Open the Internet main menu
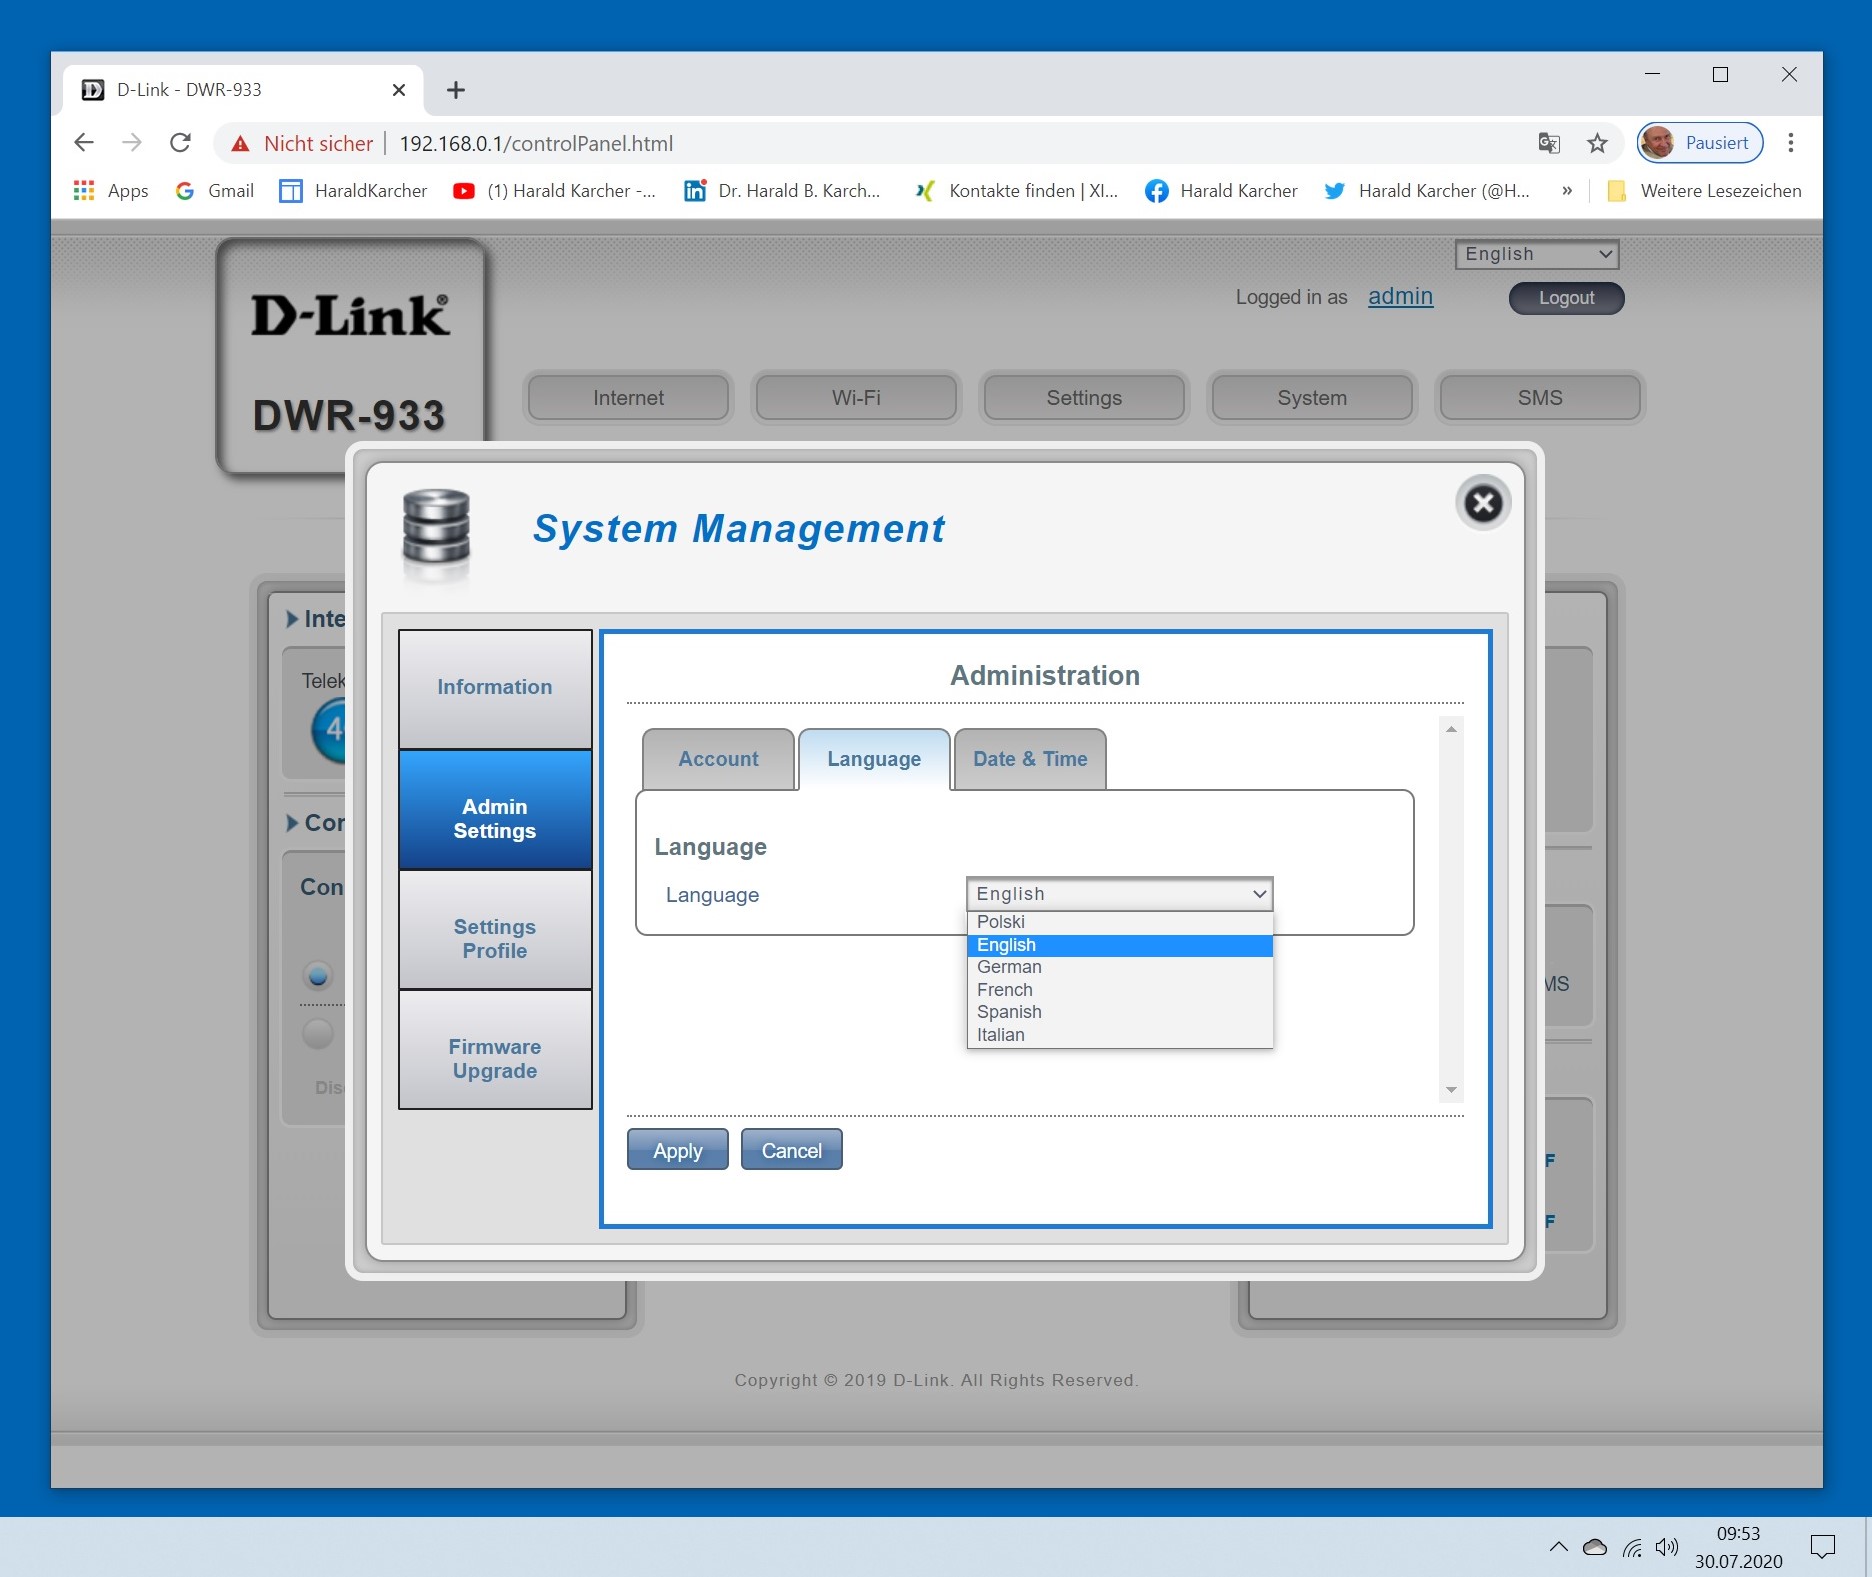1872x1577 pixels. (x=628, y=398)
